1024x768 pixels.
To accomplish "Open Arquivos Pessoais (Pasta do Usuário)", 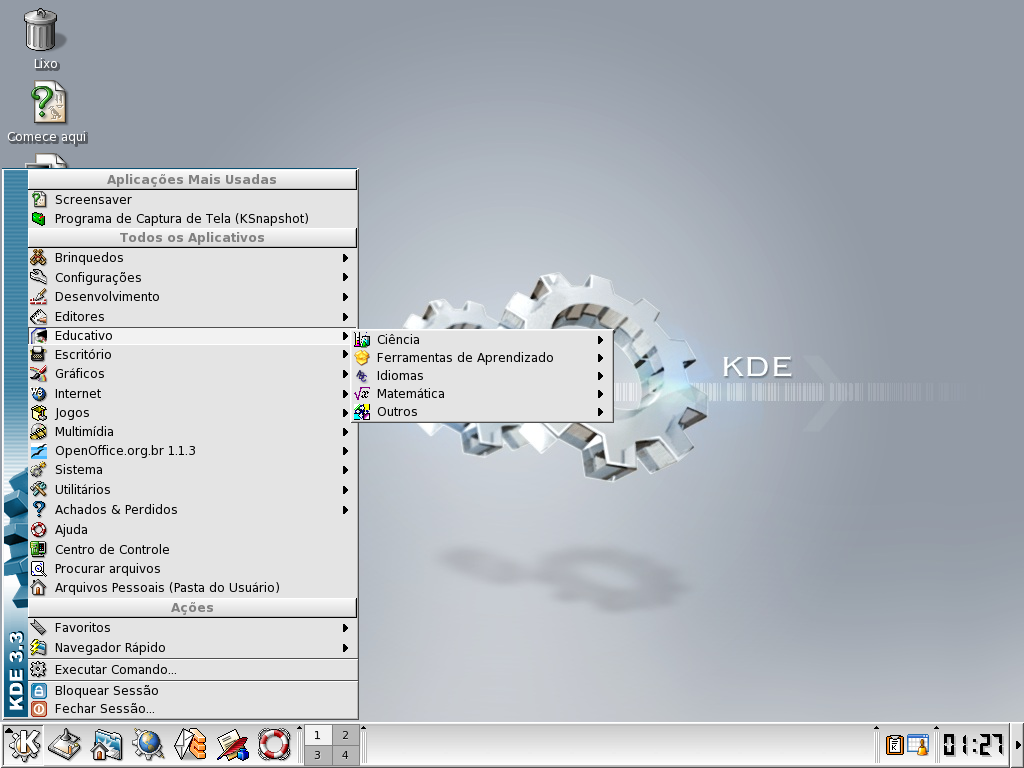I will [x=193, y=587].
